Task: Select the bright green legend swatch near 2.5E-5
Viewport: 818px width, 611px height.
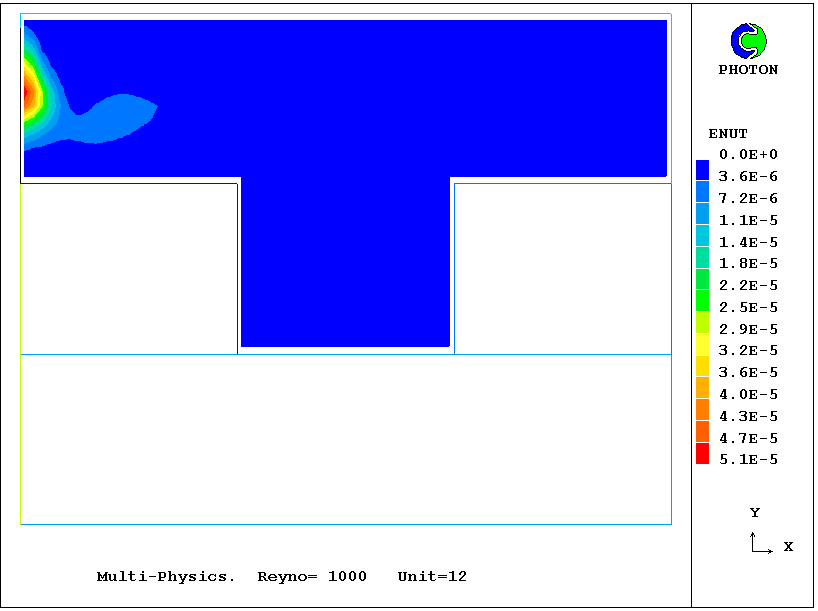Action: coord(702,300)
